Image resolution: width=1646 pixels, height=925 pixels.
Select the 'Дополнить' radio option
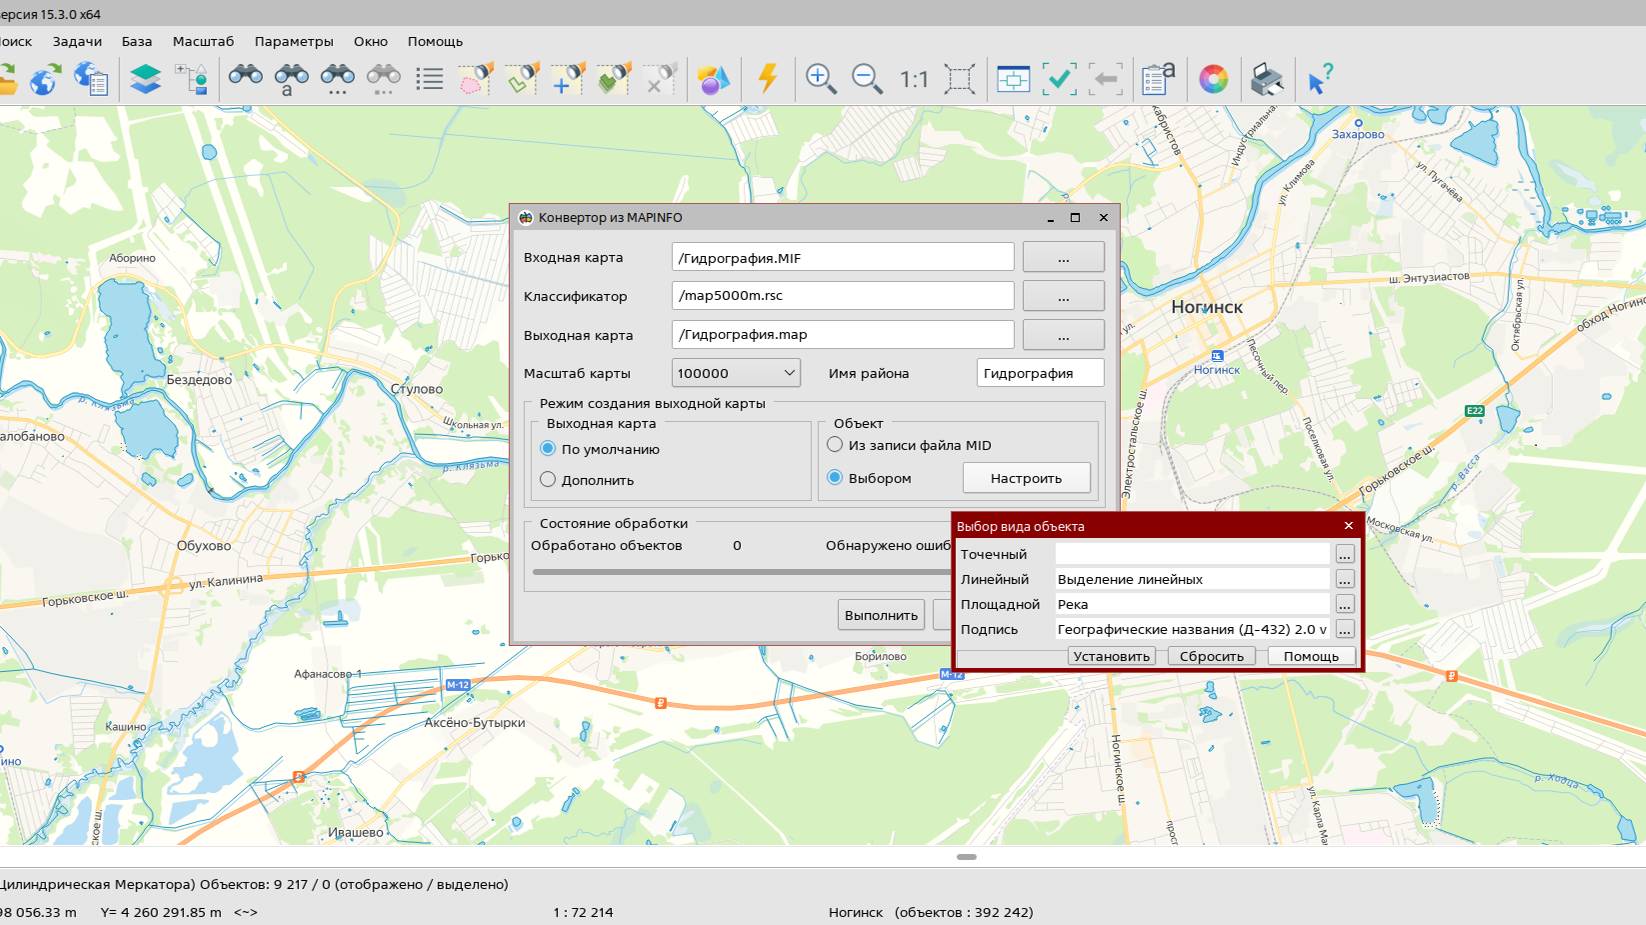(548, 480)
